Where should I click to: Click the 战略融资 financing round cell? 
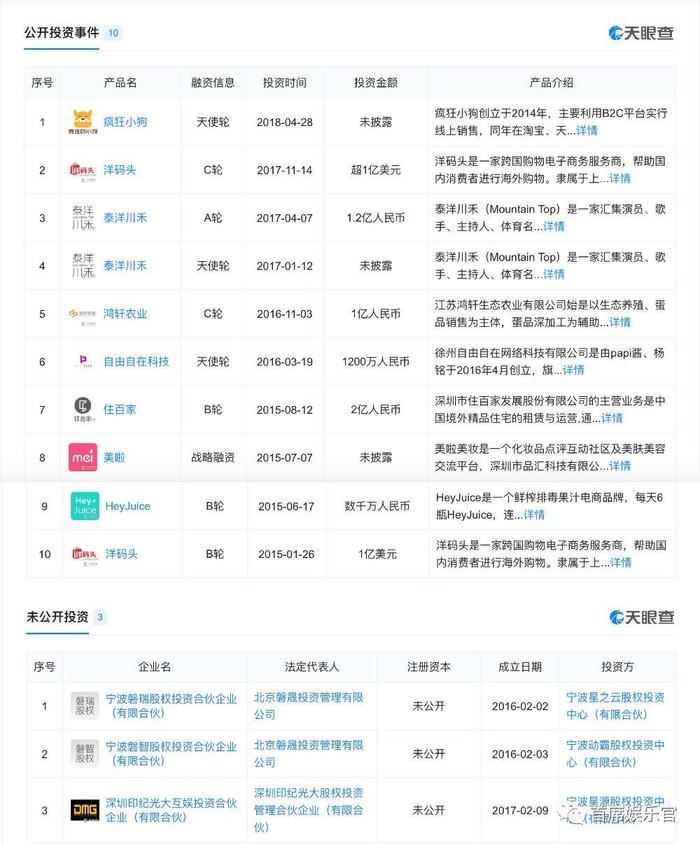[213, 458]
